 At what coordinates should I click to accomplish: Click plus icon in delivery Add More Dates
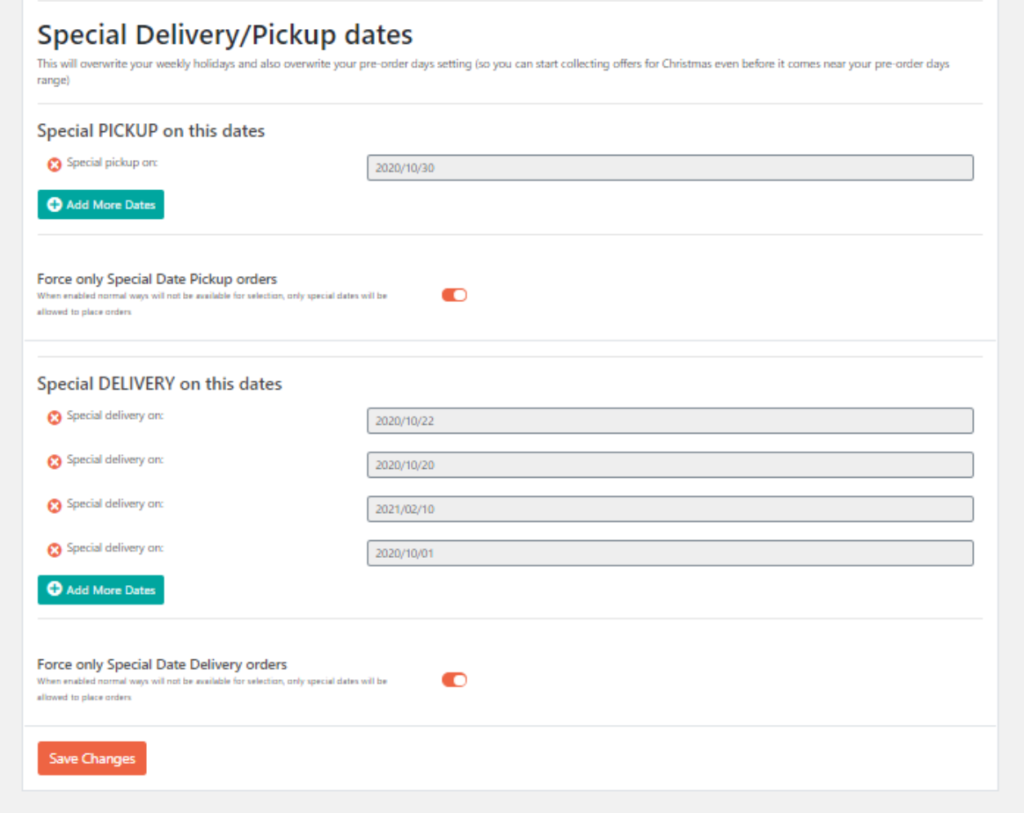(55, 590)
